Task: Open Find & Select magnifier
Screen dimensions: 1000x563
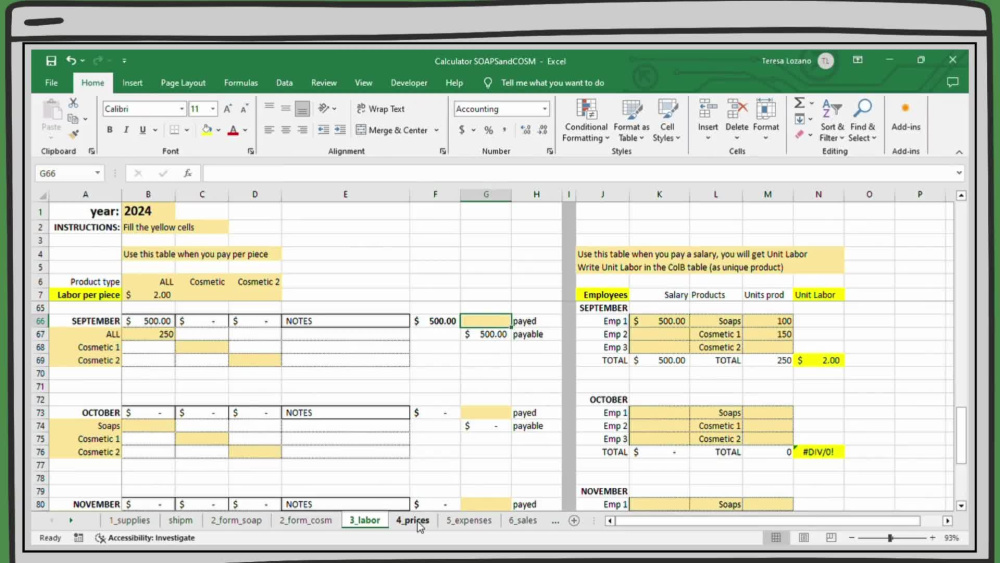Action: pyautogui.click(x=862, y=121)
